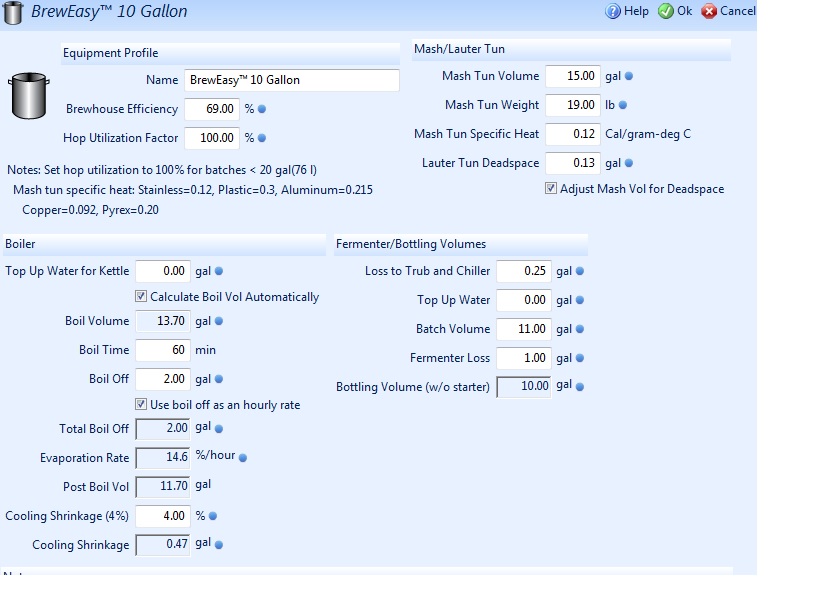Click blue dot beside Top Up Water for Kettle
The image size is (820, 613).
pyautogui.click(x=219, y=271)
